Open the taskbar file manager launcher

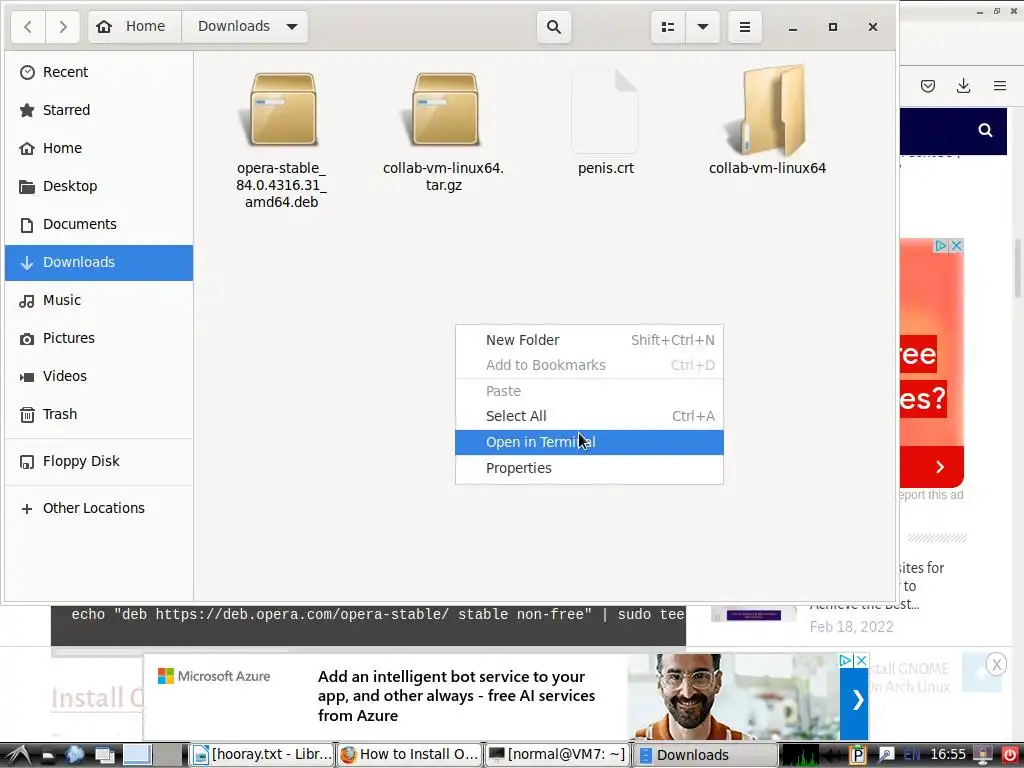click(48, 756)
